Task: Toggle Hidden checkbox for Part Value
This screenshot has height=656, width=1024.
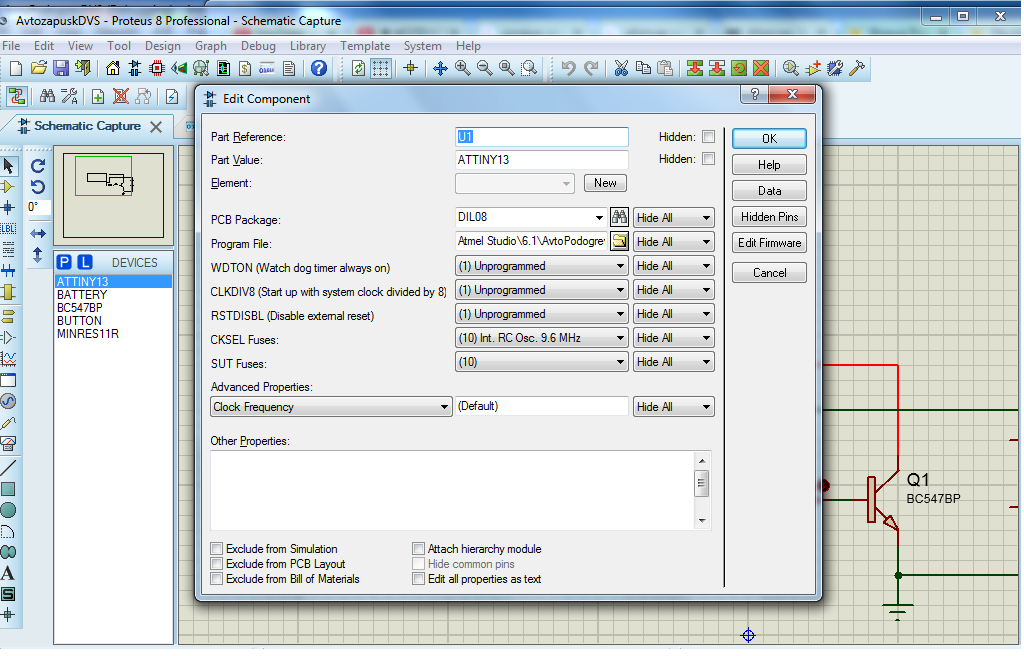Action: [709, 159]
